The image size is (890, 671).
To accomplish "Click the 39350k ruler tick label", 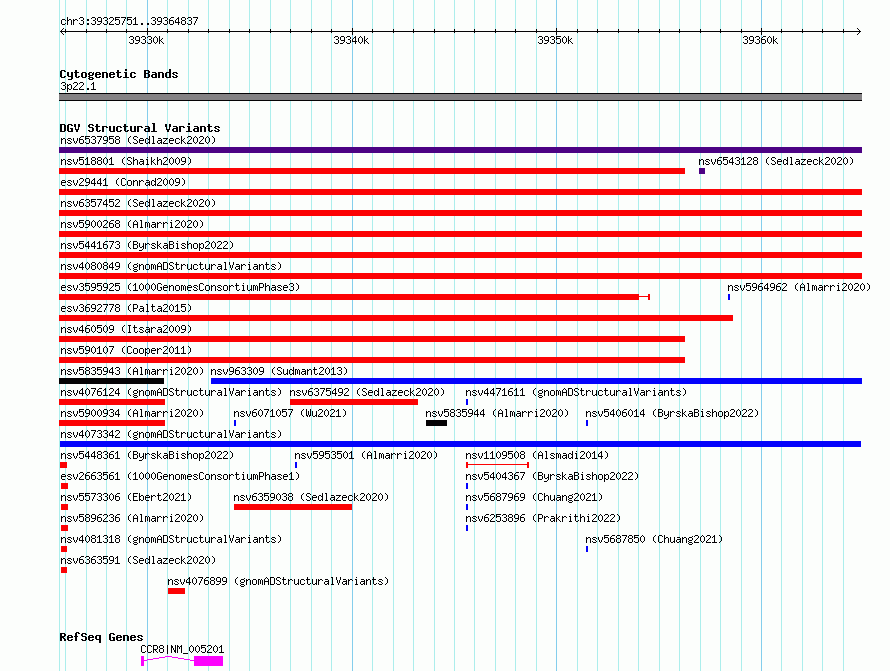I will coord(555,40).
